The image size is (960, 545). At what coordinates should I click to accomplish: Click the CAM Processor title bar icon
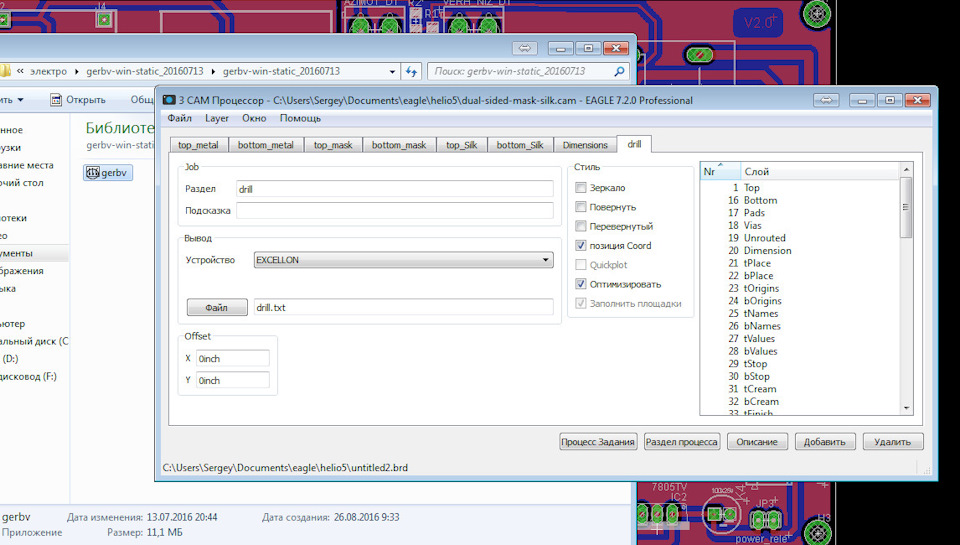tap(168, 100)
